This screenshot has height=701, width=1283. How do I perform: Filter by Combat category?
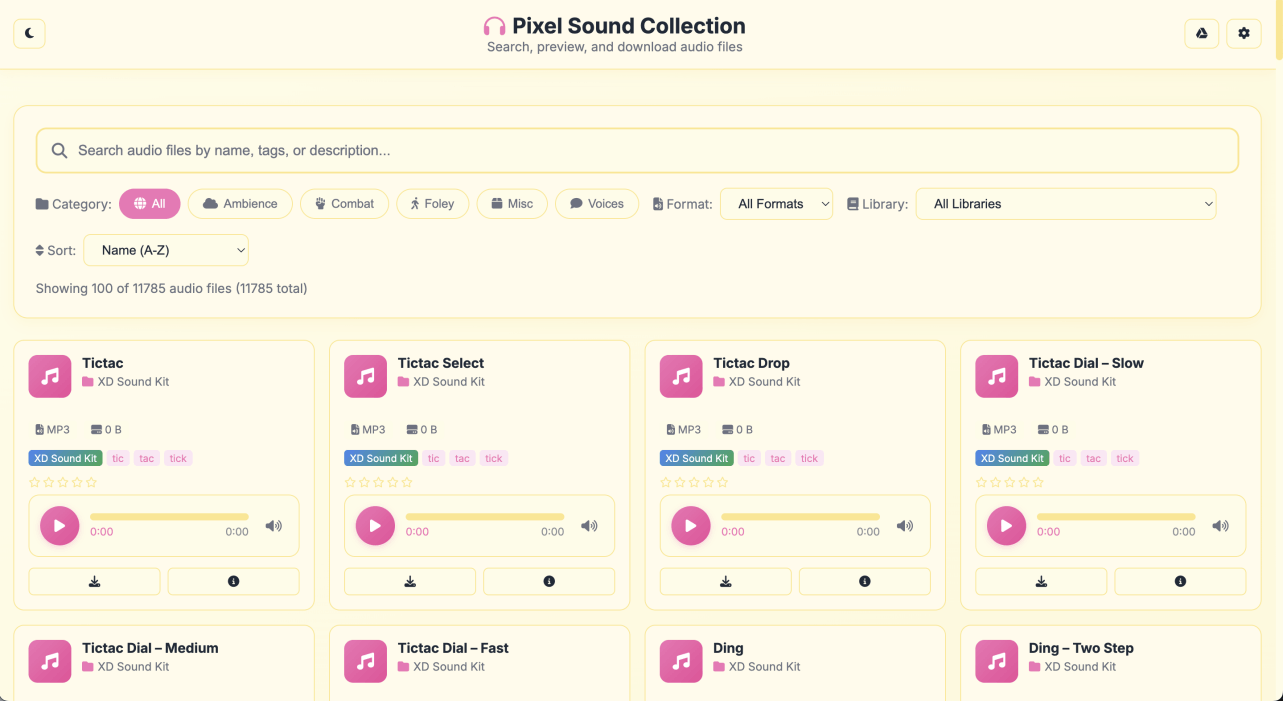[x=344, y=204]
